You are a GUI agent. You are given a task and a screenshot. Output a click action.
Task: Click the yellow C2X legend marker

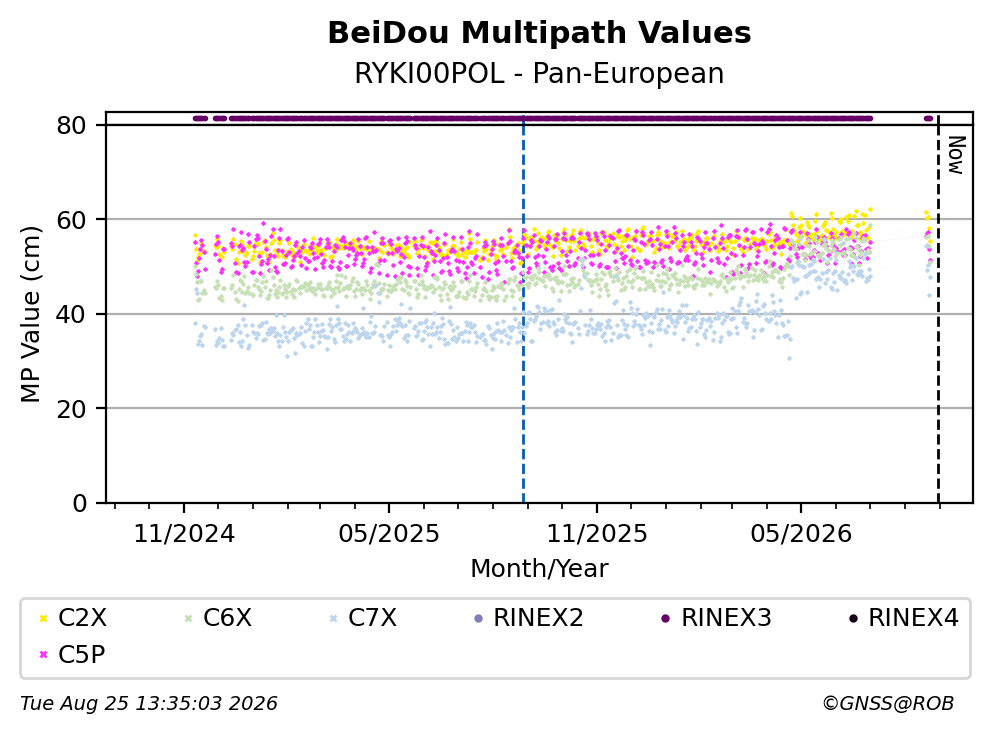[43, 618]
